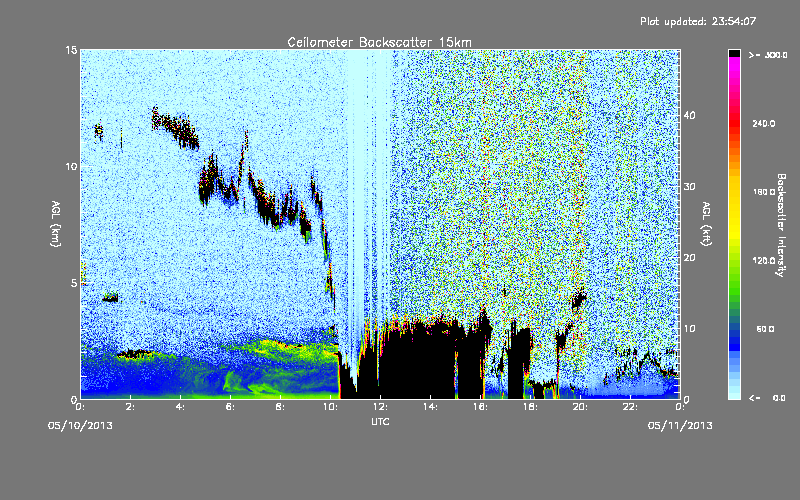Click the '16:' hour tick label
Viewport: 800px width, 500px height.
[x=481, y=407]
